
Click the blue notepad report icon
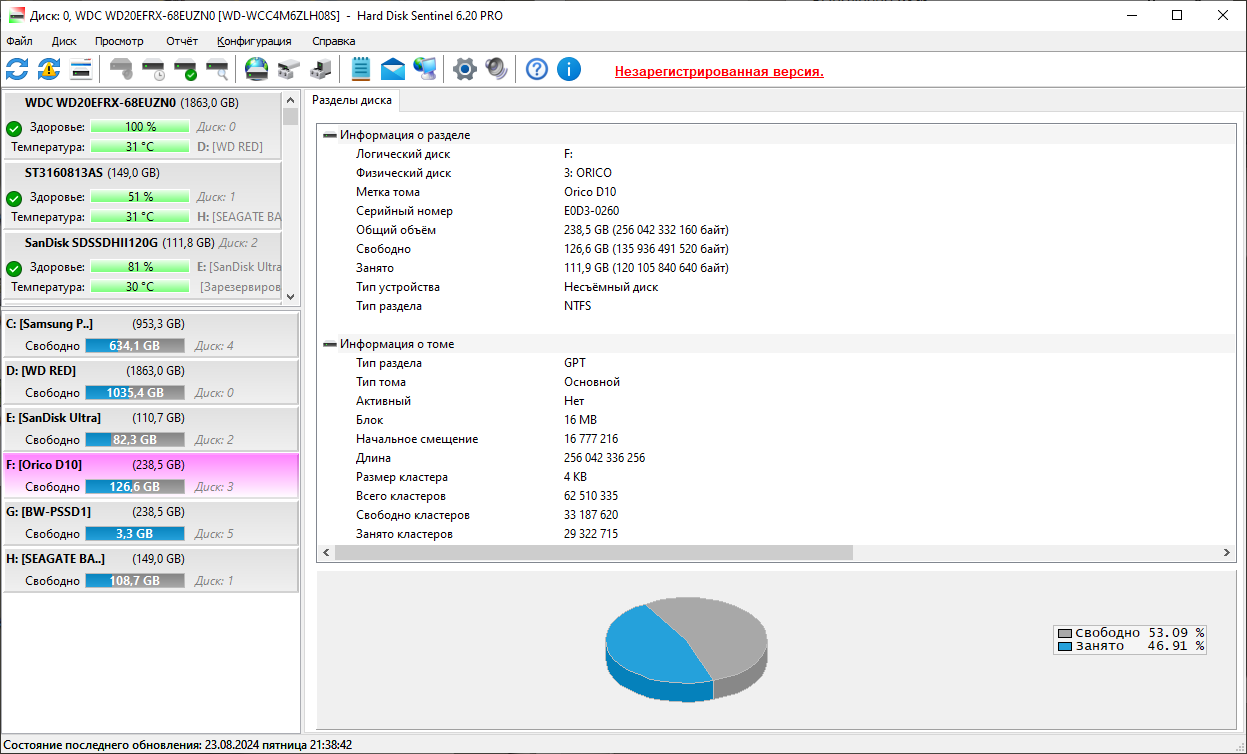361,69
